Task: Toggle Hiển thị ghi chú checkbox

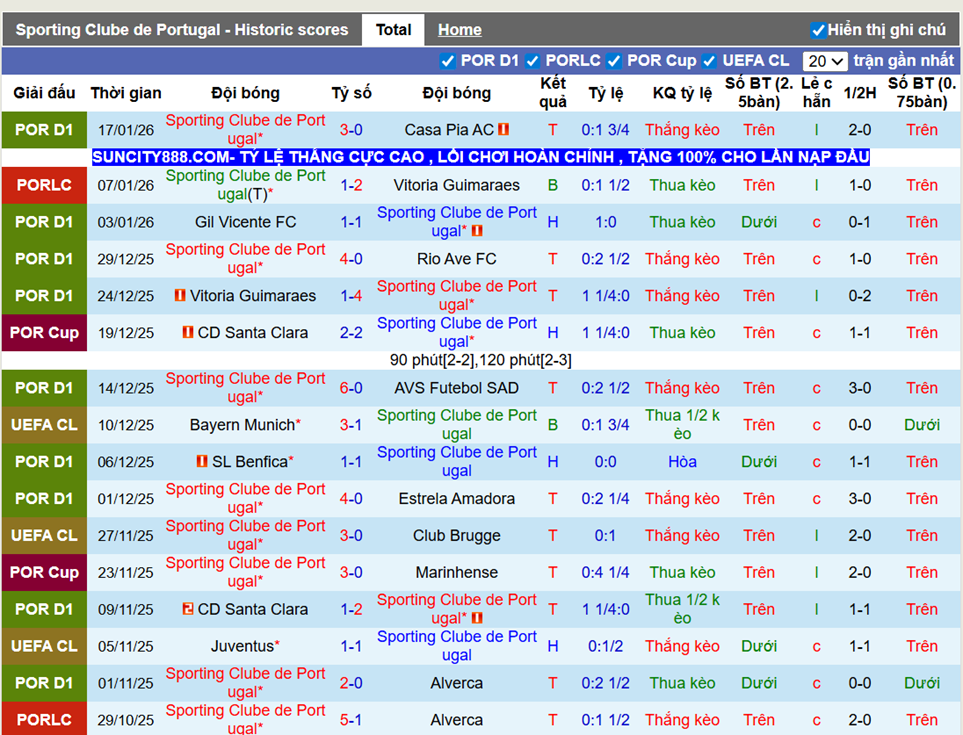Action: point(817,30)
